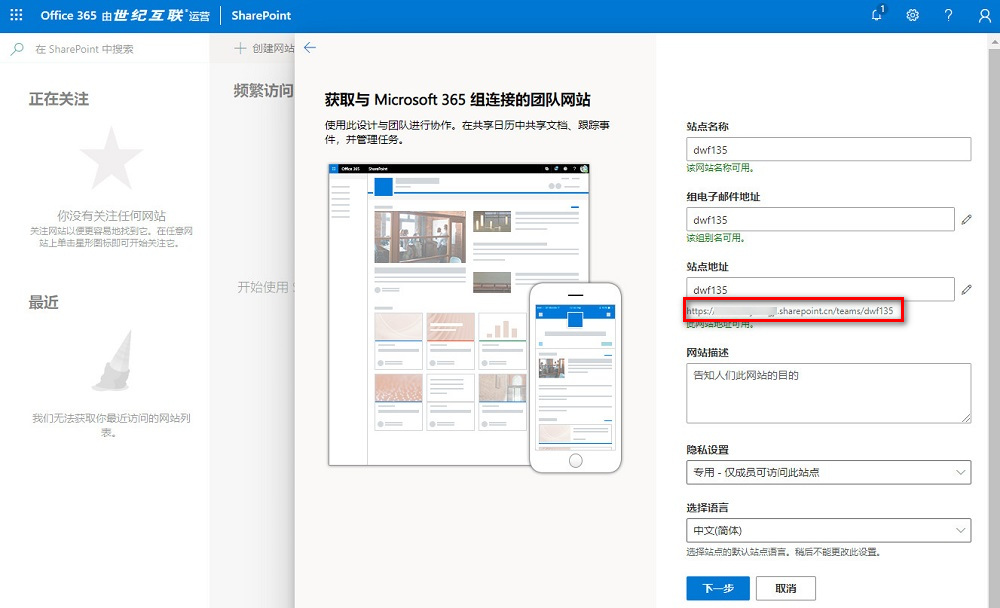Click the dialog title 获取与 Microsoft 365 组连接的团队网站

point(457,100)
